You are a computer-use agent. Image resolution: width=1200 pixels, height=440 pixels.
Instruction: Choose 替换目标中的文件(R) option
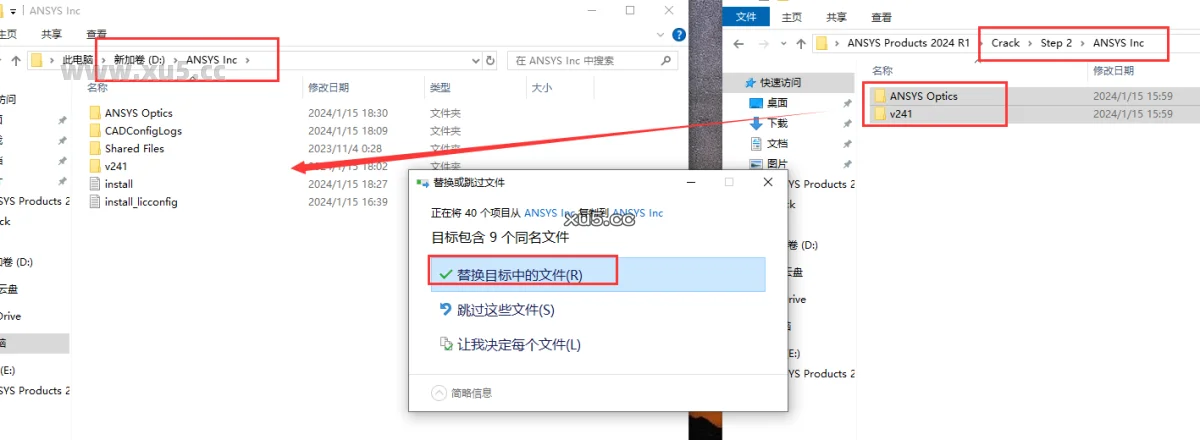coord(519,274)
